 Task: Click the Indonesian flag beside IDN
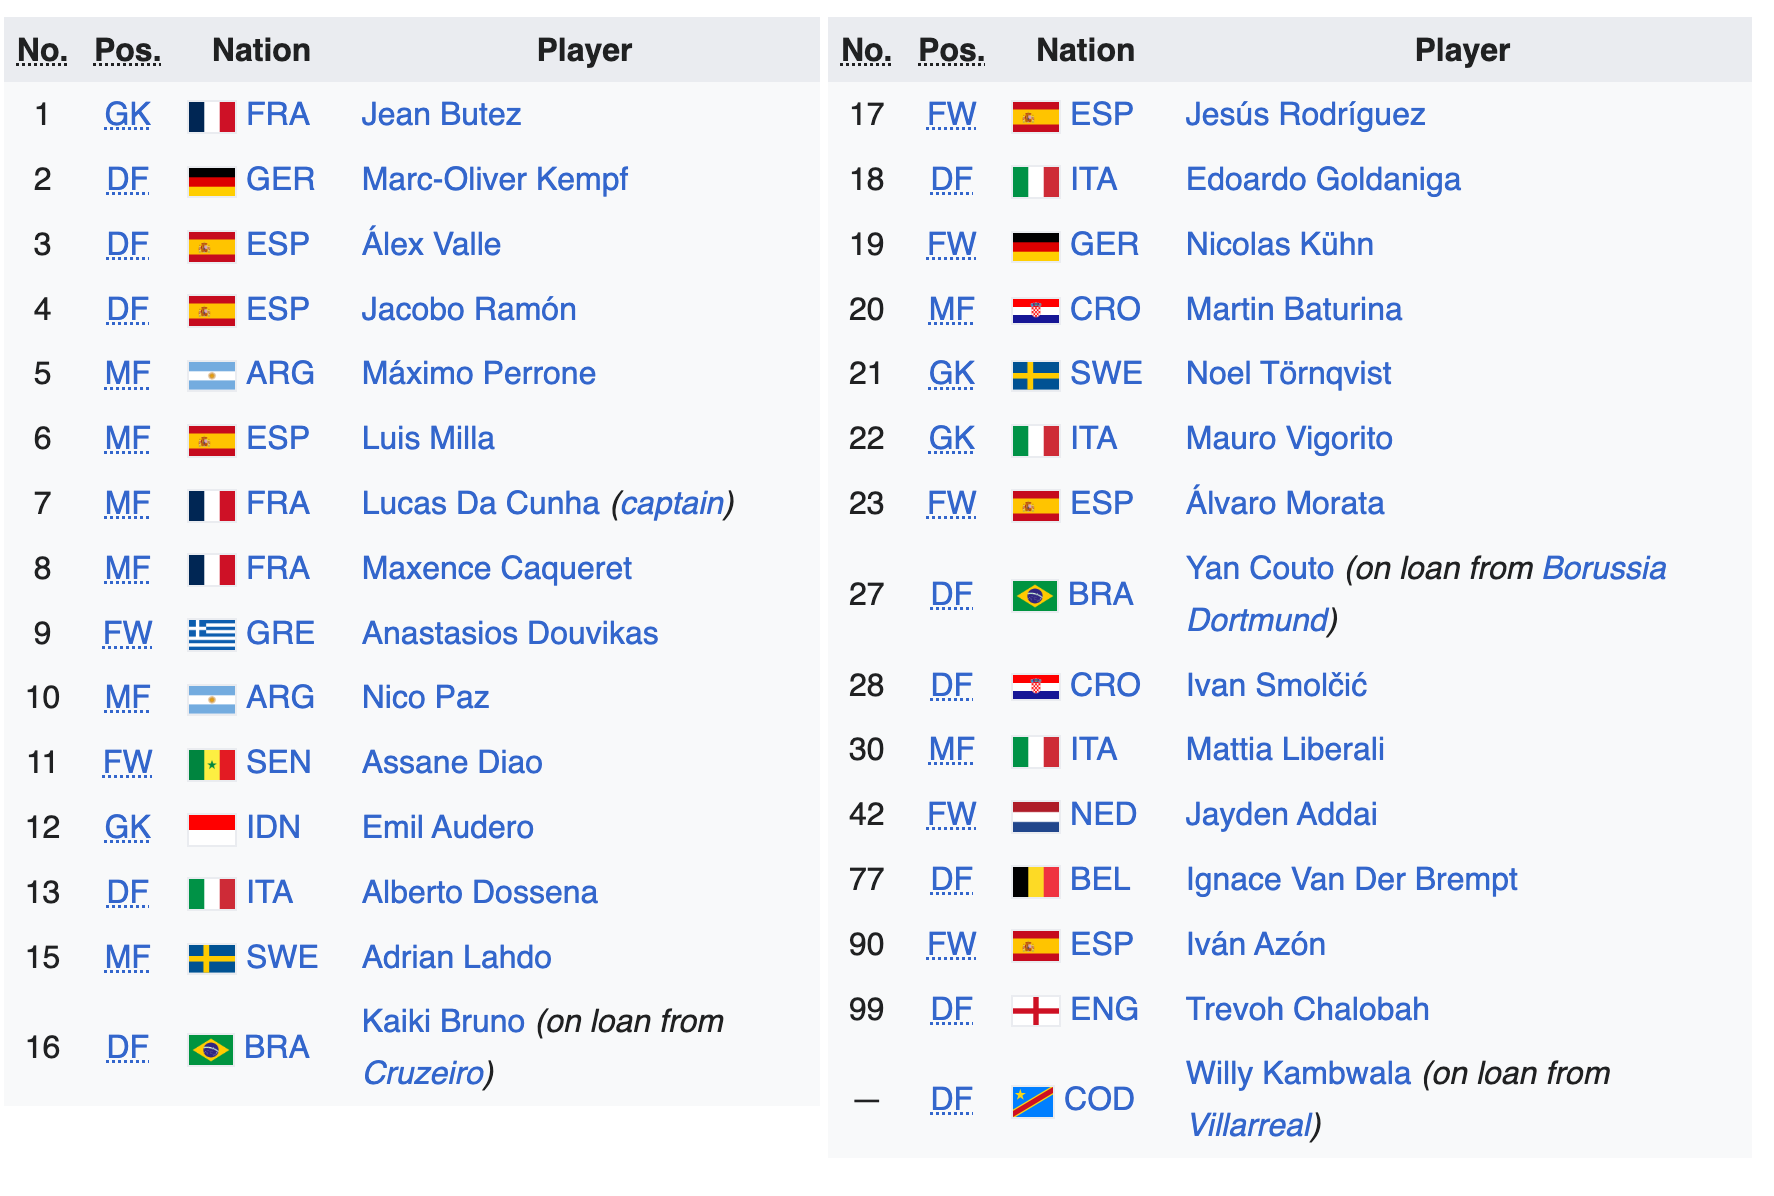pyautogui.click(x=212, y=829)
